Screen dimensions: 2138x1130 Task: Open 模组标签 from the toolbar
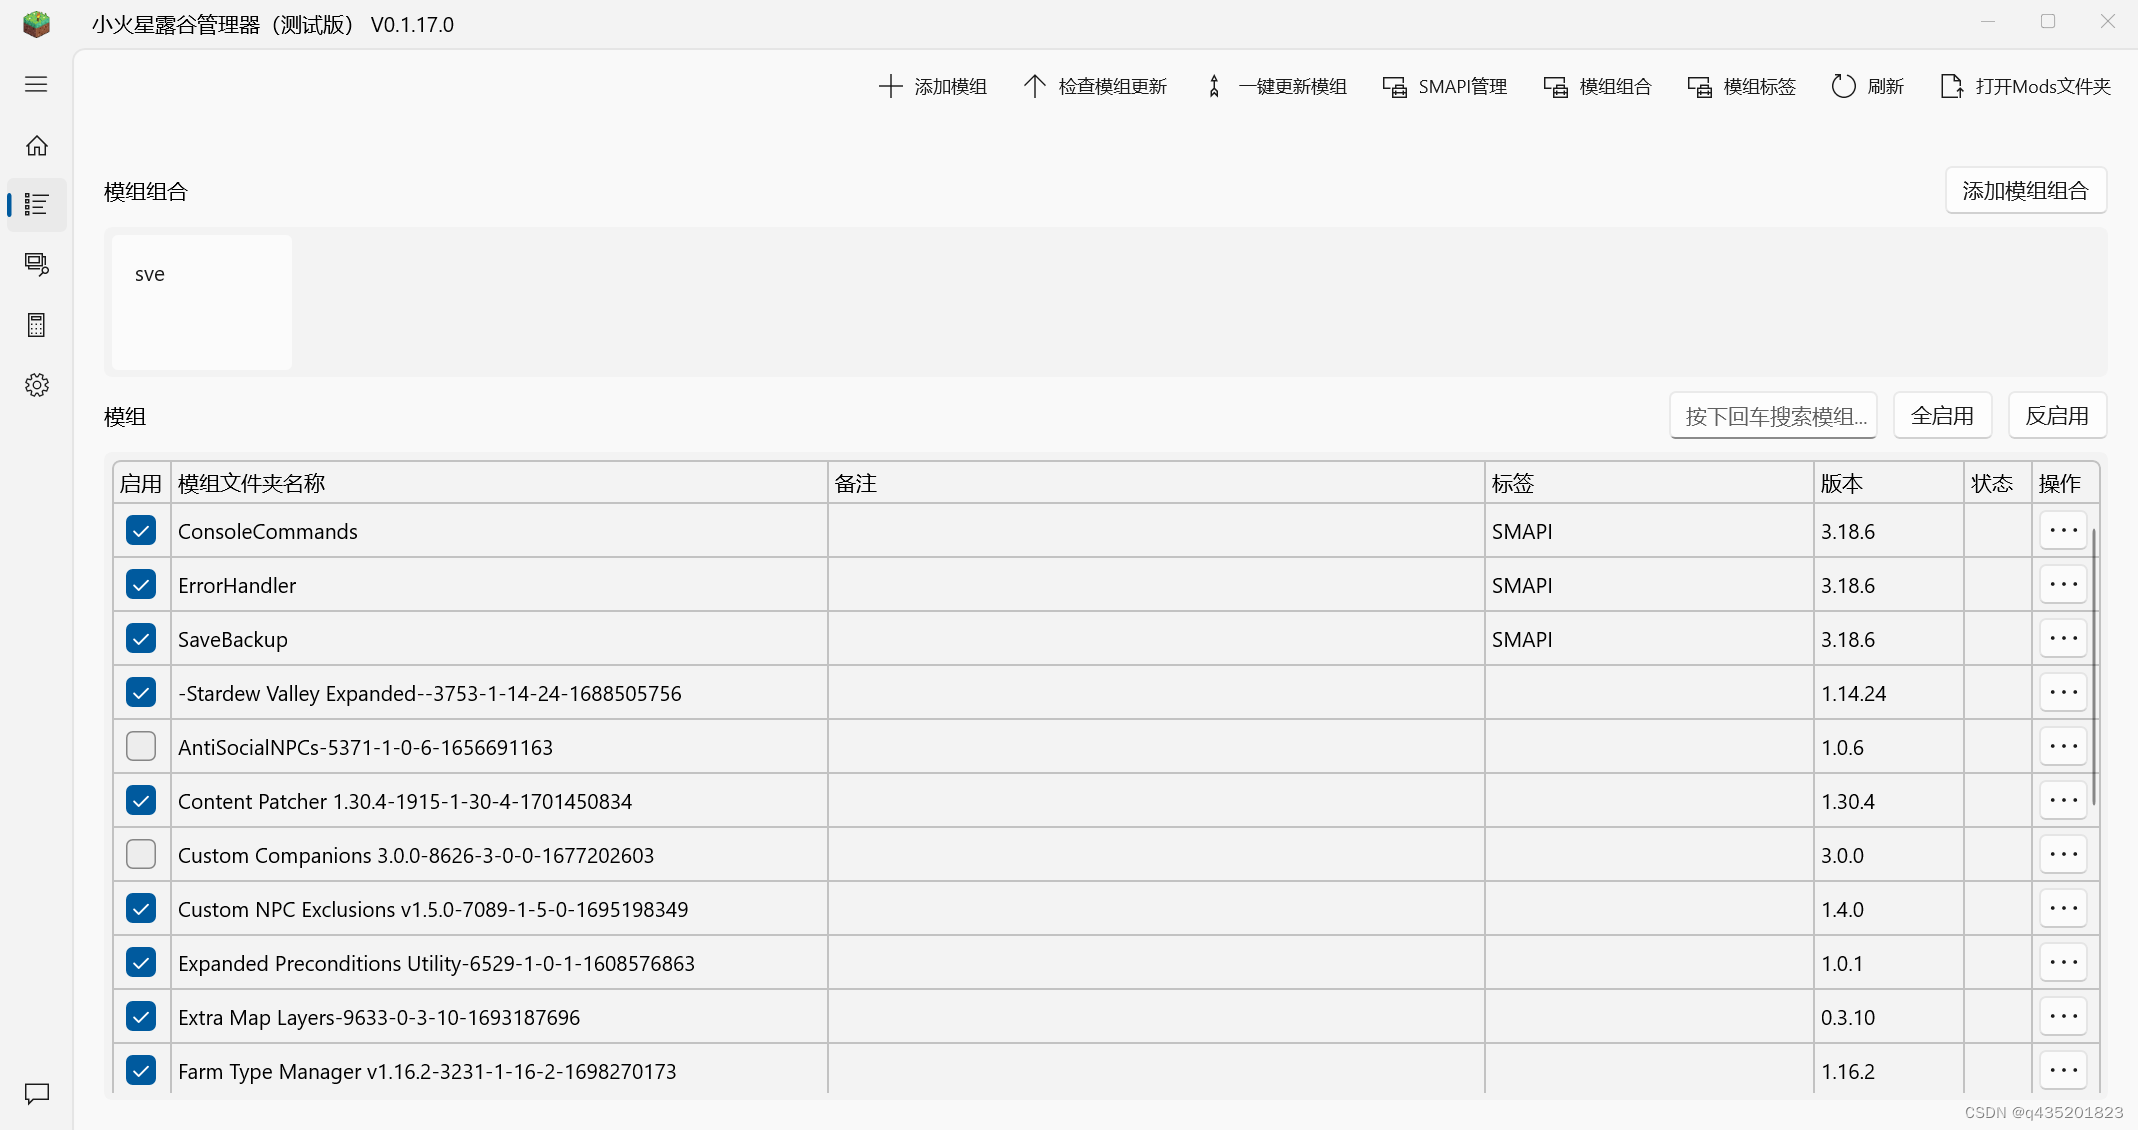point(1742,87)
